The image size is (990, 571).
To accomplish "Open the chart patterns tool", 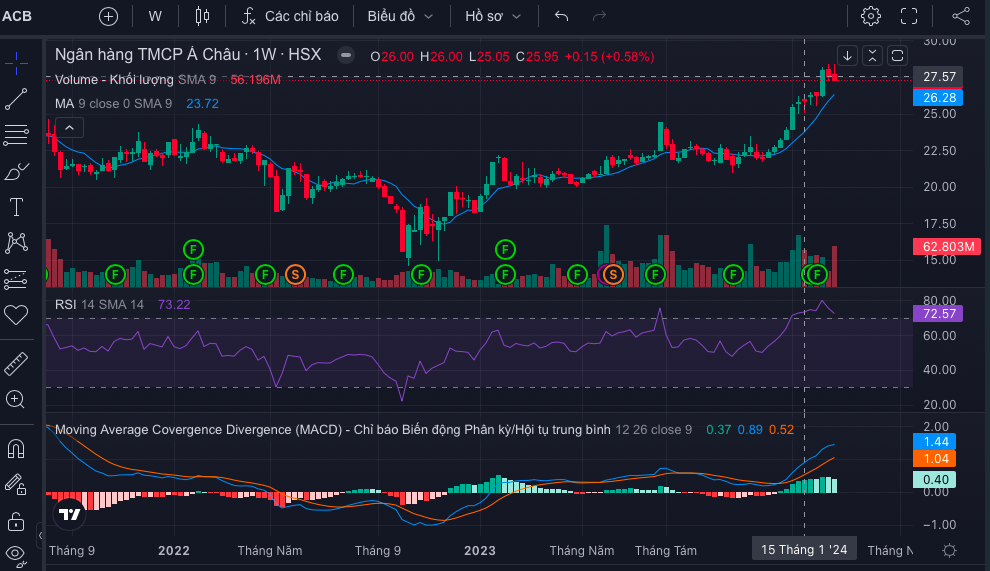I will click(x=16, y=243).
